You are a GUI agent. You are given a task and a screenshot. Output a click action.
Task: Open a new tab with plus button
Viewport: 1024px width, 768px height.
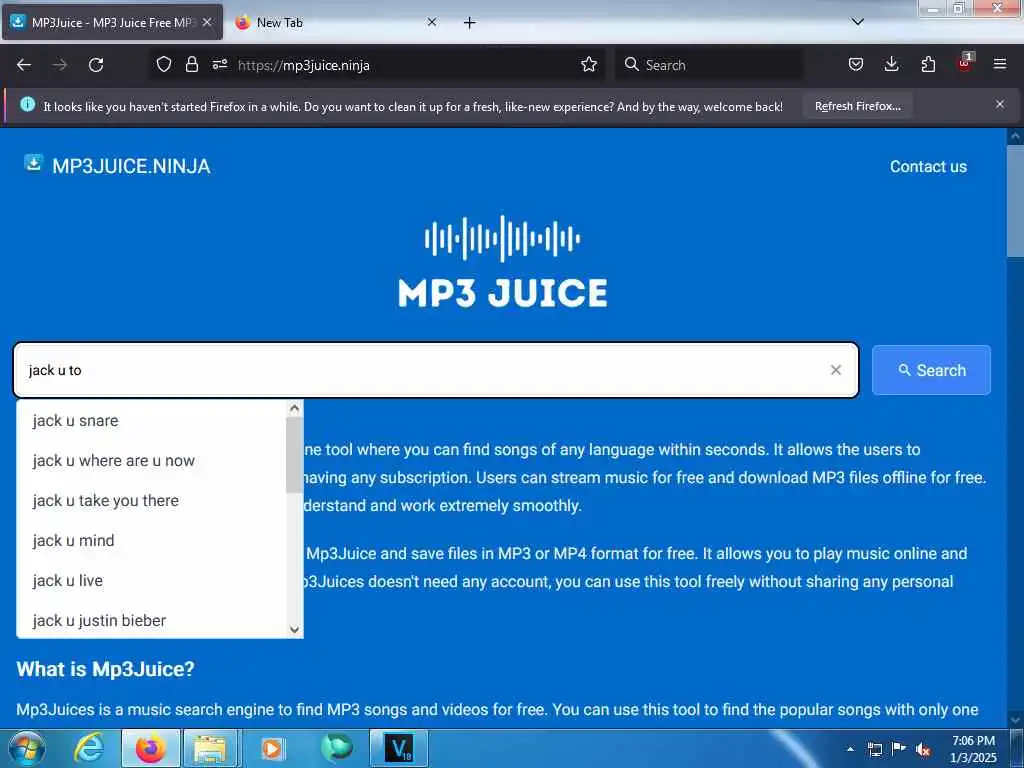click(470, 23)
